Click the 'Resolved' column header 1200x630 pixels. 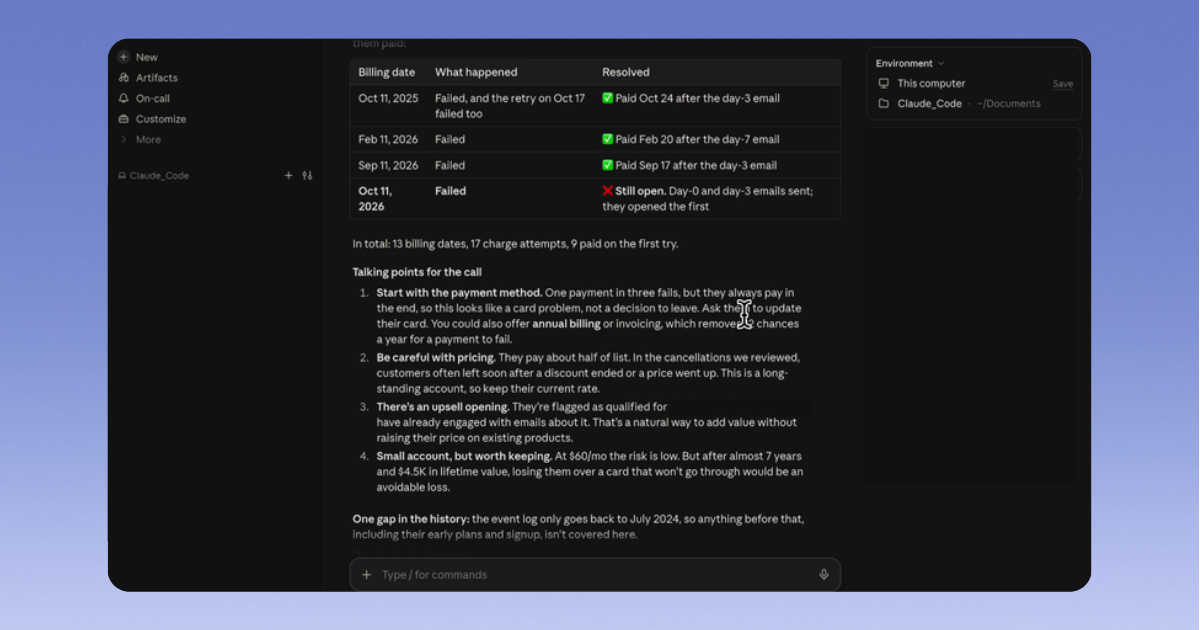pyautogui.click(x=626, y=72)
